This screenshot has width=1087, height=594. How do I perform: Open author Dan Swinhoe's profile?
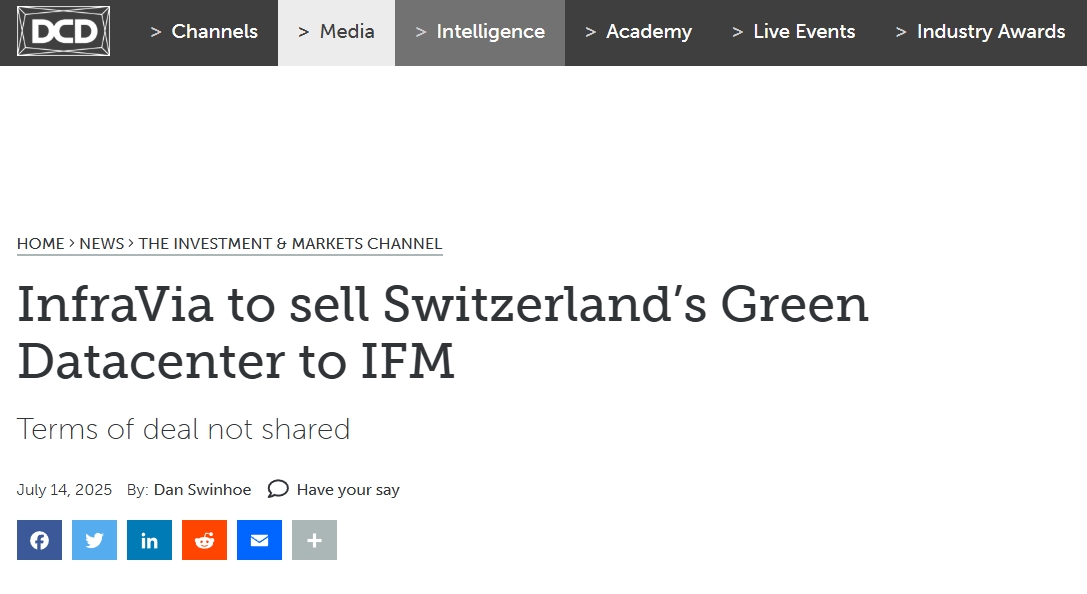pos(202,489)
